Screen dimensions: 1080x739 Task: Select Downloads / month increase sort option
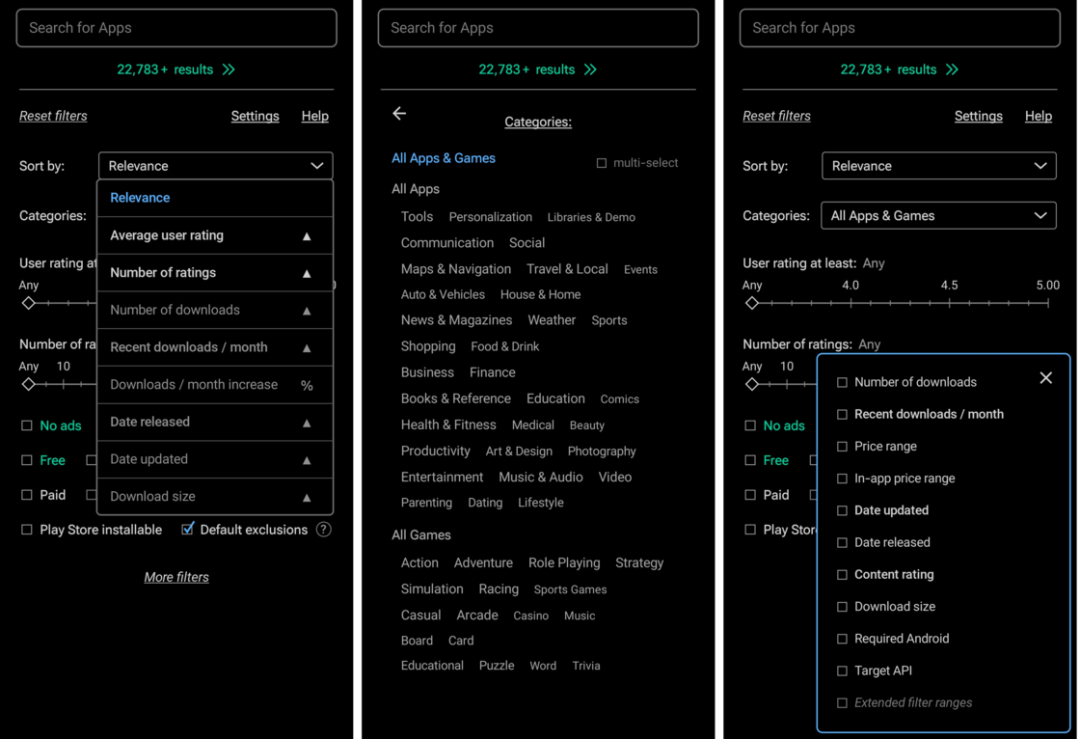point(216,385)
